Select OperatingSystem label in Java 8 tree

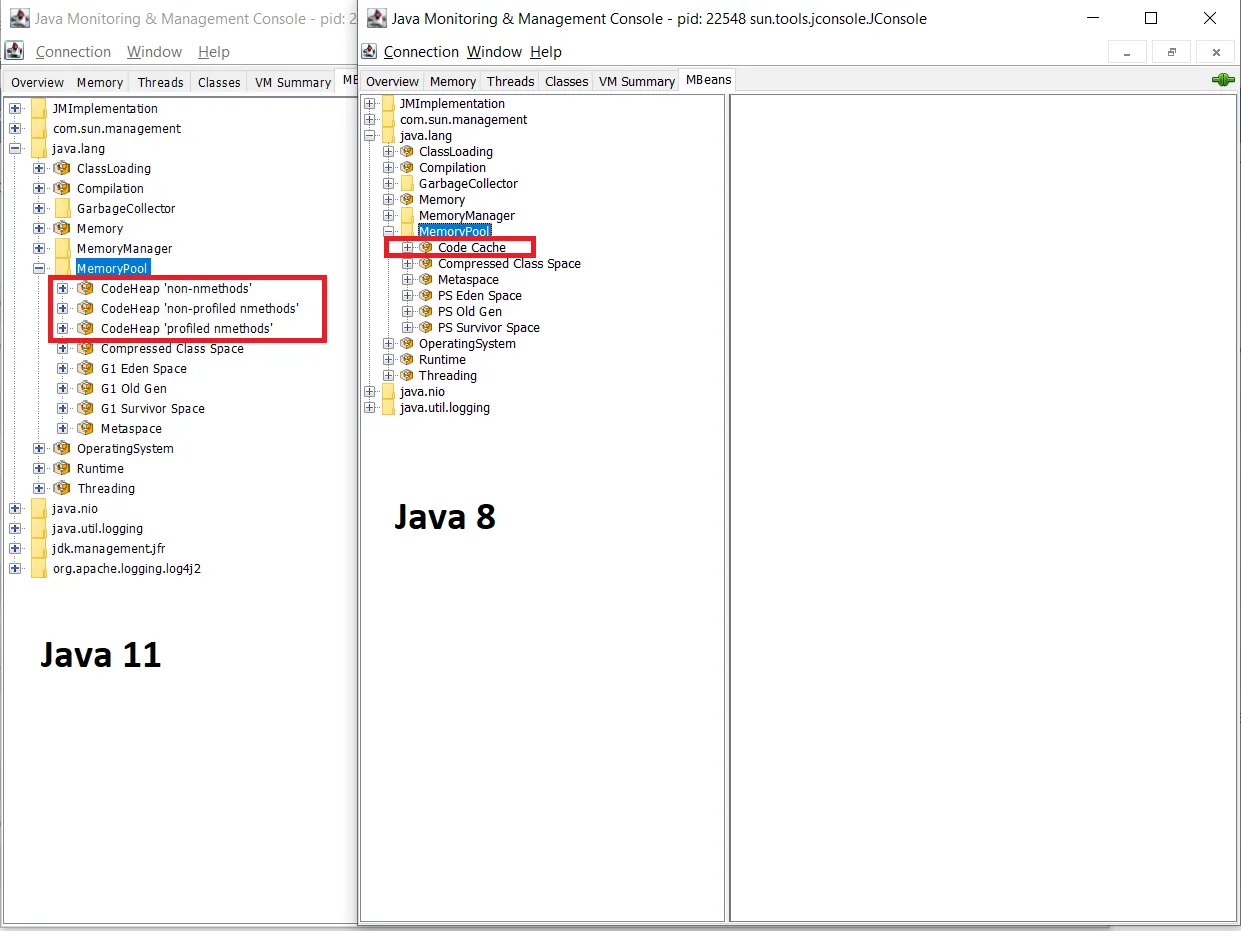pyautogui.click(x=467, y=343)
